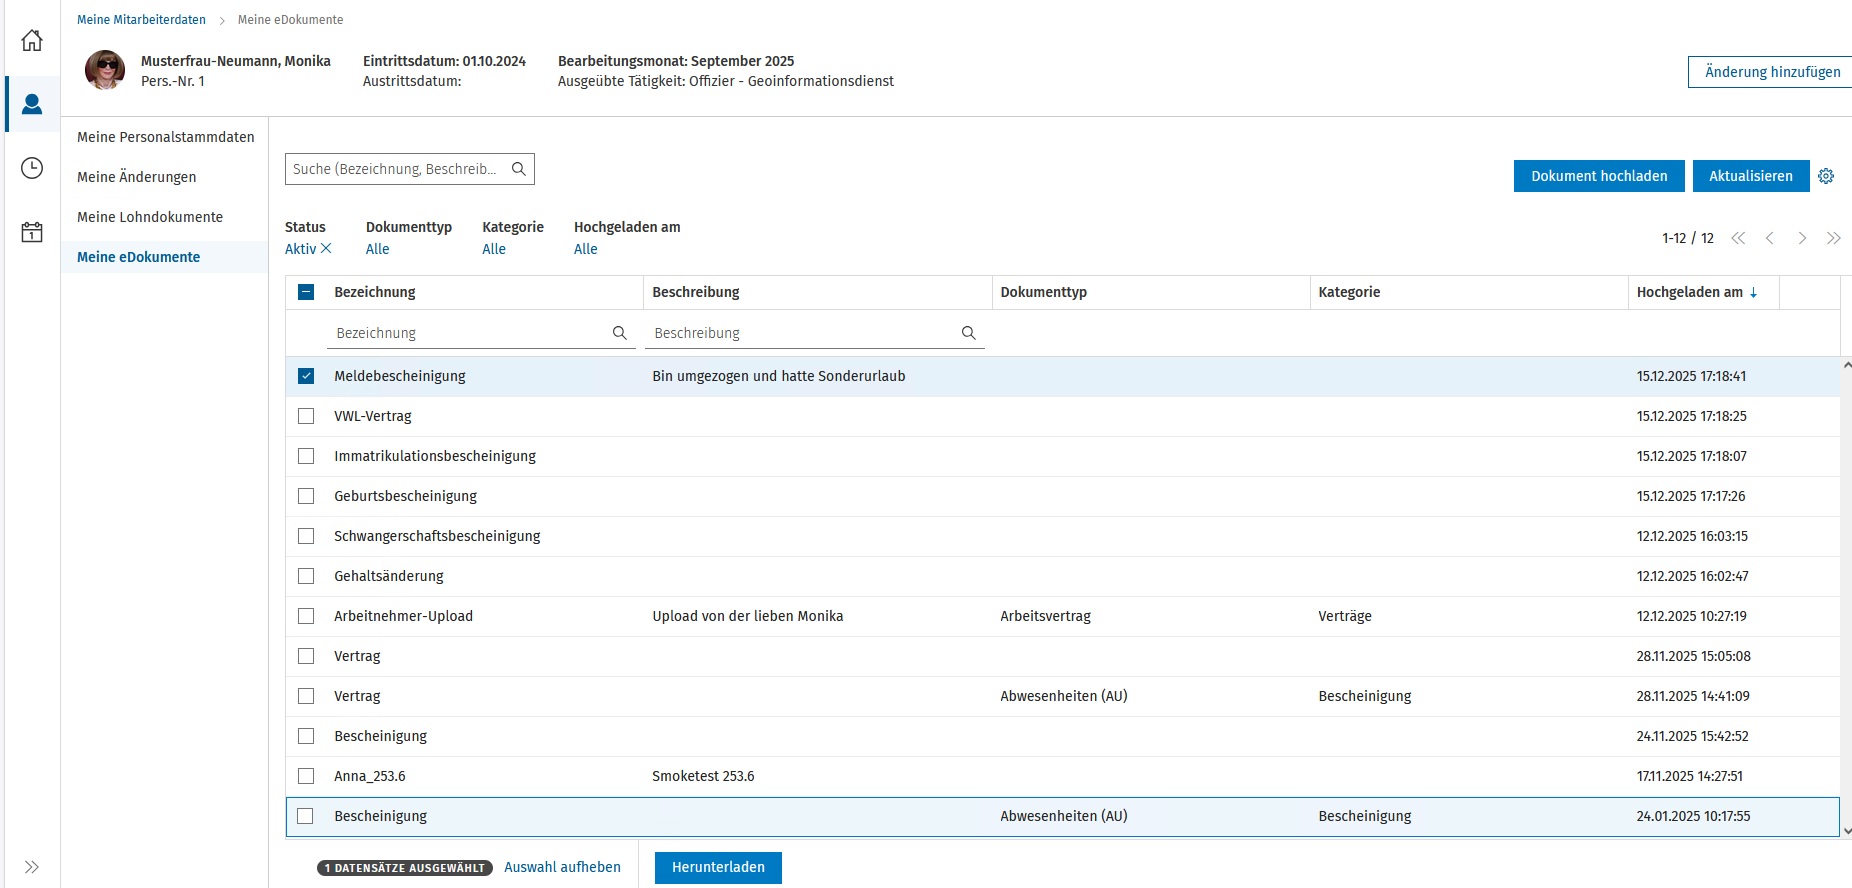Sort by the Dokumenttyp column header
The width and height of the screenshot is (1852, 888).
click(1043, 292)
